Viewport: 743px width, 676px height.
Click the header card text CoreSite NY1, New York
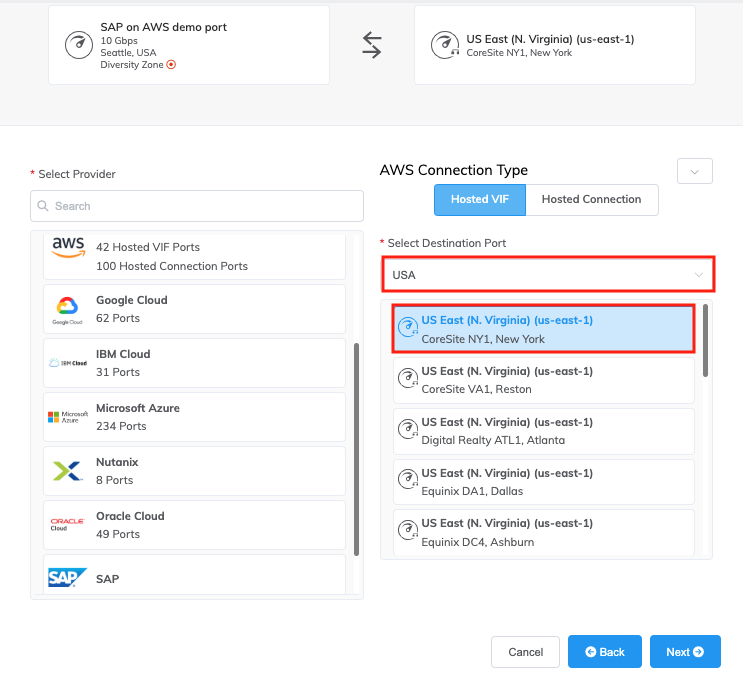[x=519, y=53]
